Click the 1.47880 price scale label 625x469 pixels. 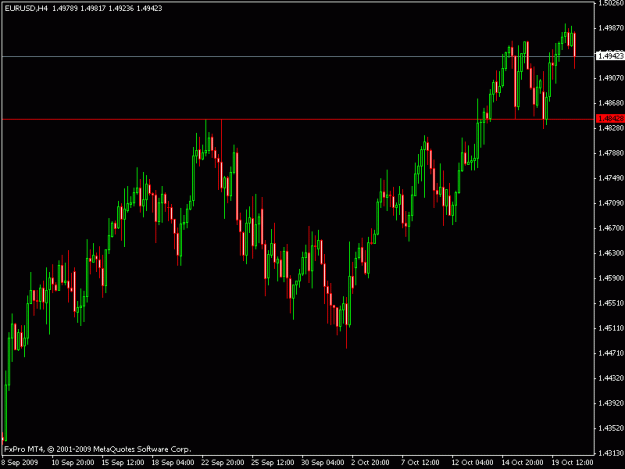pos(611,153)
